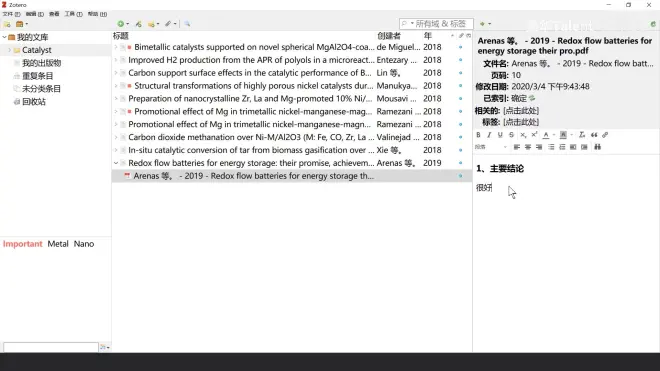Click the tag filter input field

pos(51,347)
